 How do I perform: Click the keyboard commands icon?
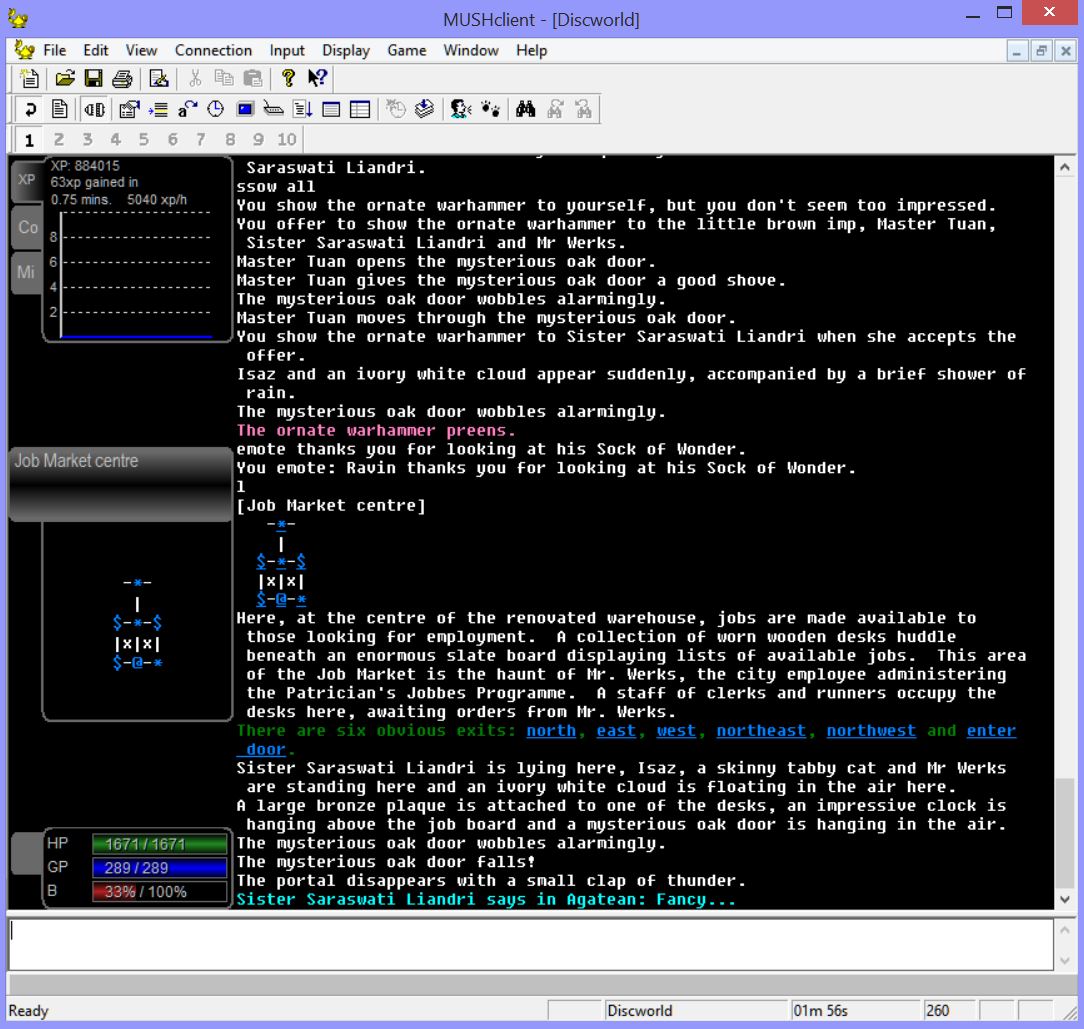tap(274, 109)
